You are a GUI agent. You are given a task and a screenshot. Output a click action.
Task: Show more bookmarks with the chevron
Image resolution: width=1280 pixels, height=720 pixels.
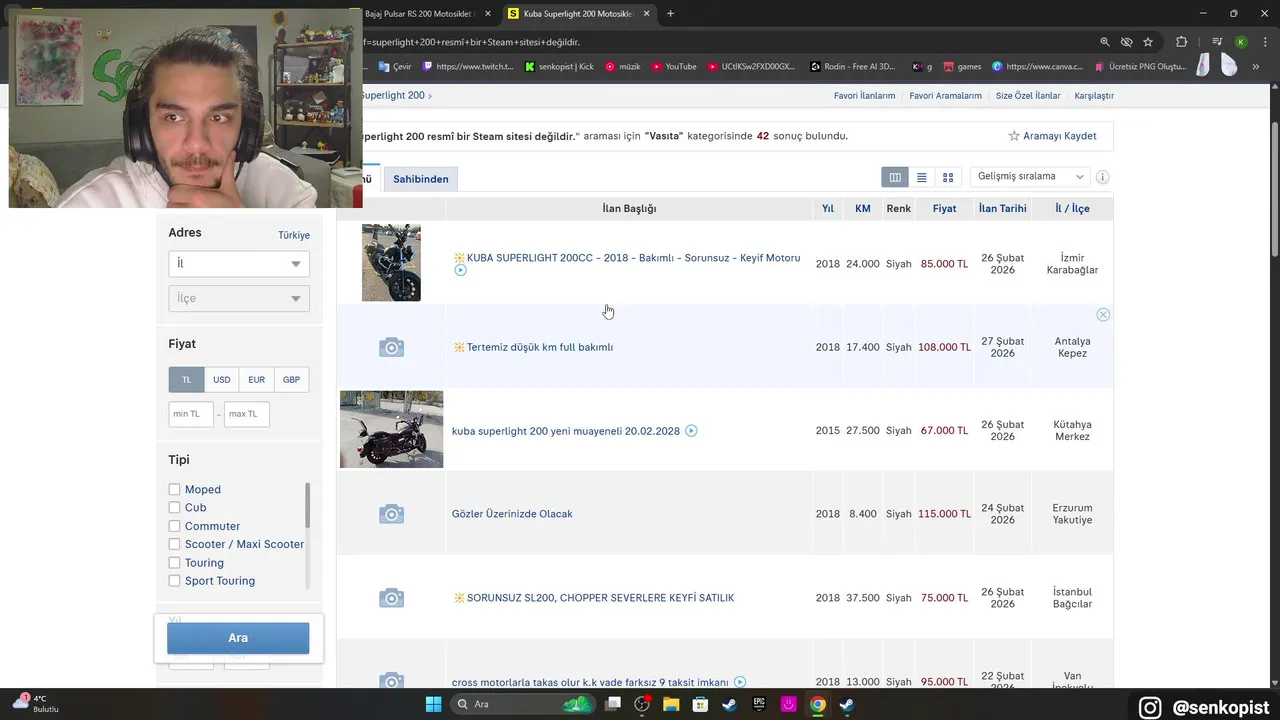point(1255,67)
